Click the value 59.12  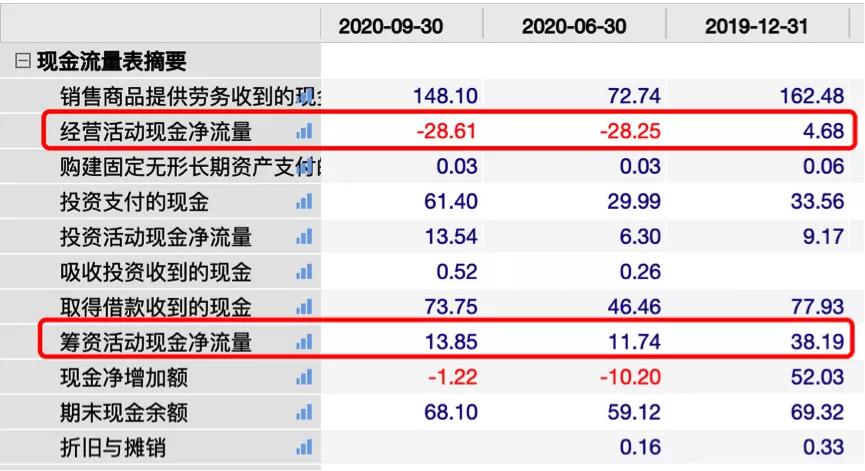[634, 413]
